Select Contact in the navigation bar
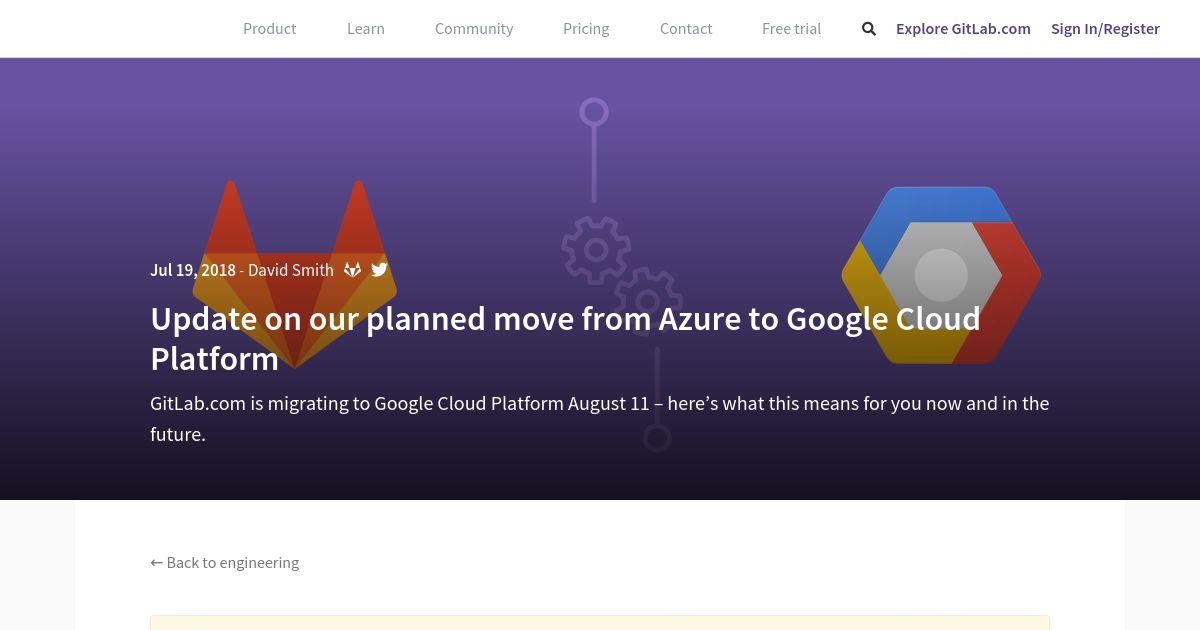Image resolution: width=1200 pixels, height=630 pixels. [686, 29]
